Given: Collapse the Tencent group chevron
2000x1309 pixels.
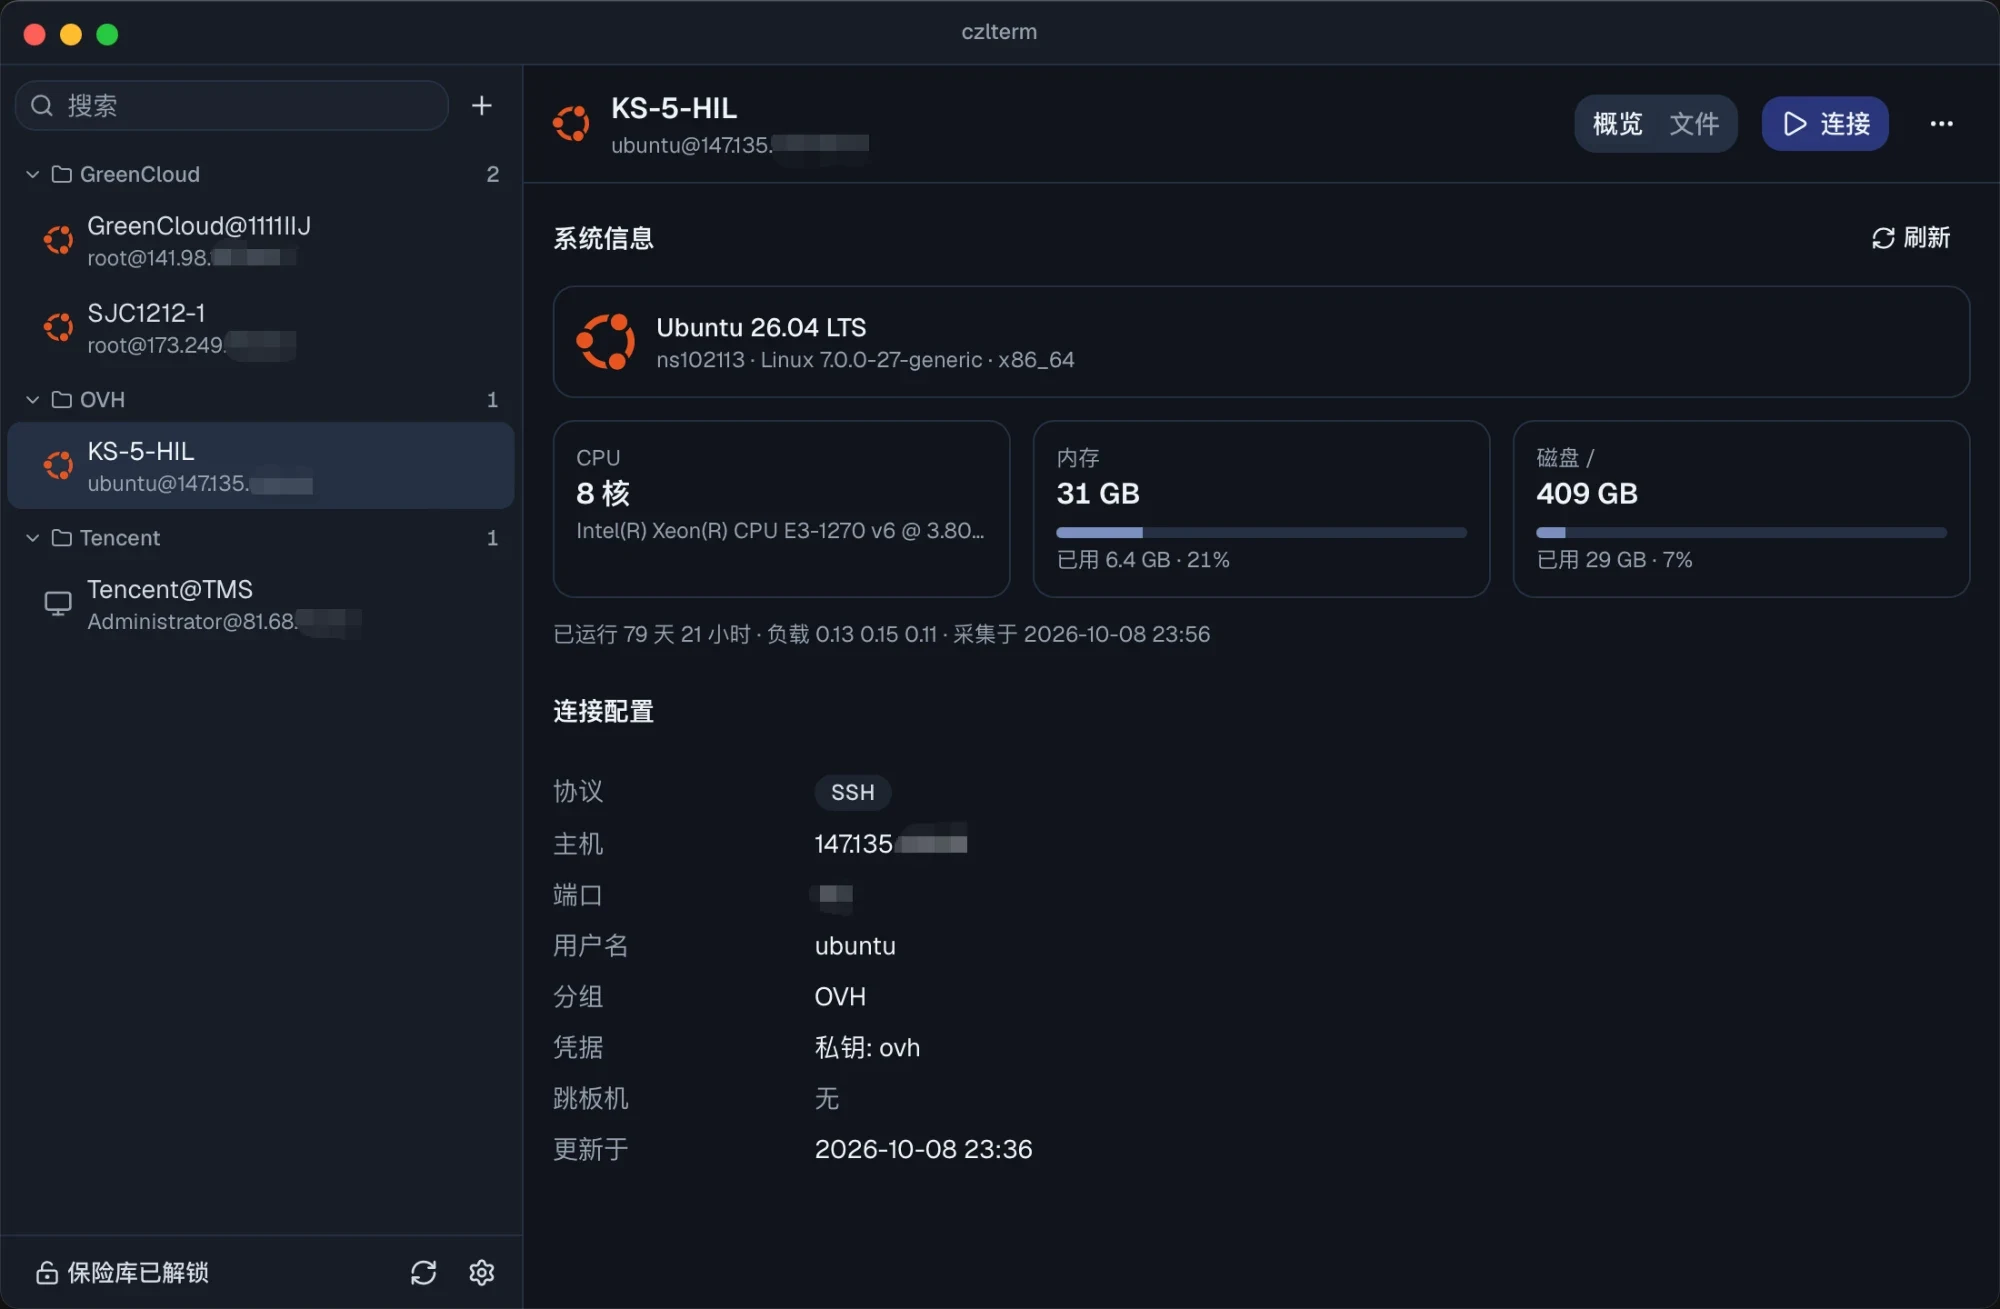Looking at the screenshot, I should (x=33, y=538).
